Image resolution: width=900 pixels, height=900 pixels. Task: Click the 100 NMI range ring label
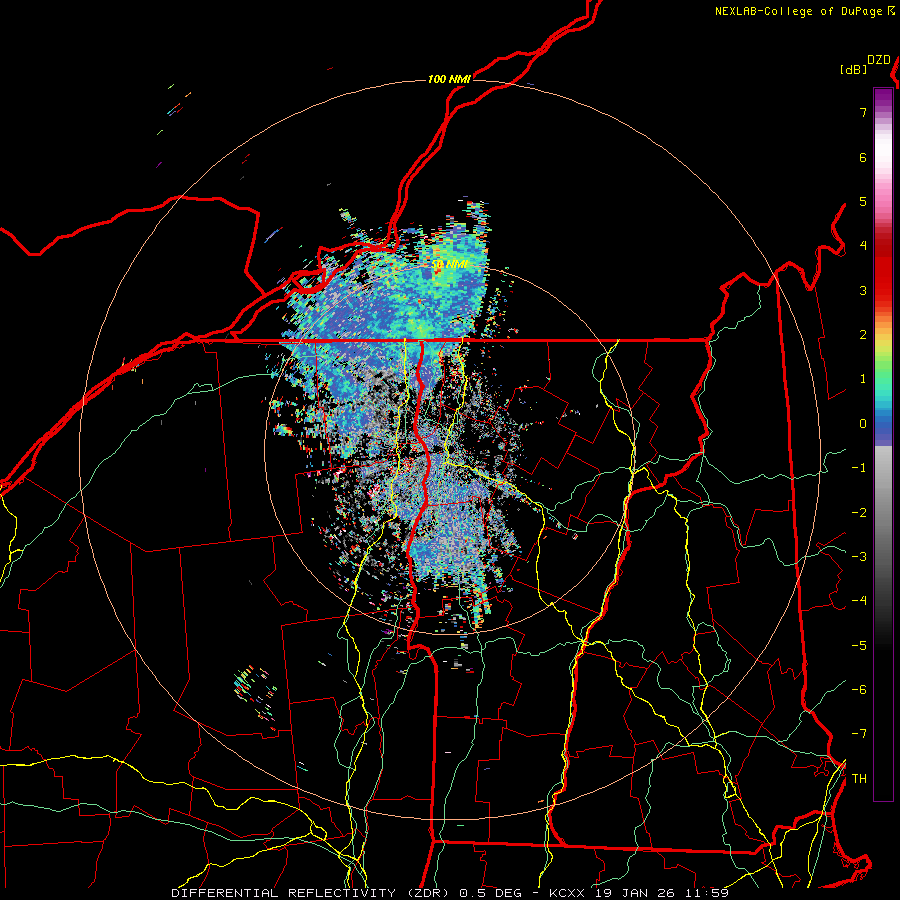[449, 79]
